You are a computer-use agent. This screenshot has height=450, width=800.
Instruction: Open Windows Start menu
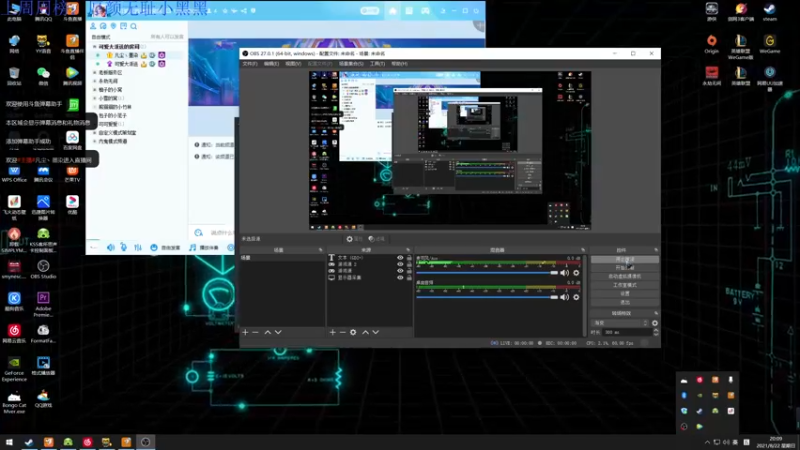[x=9, y=442]
